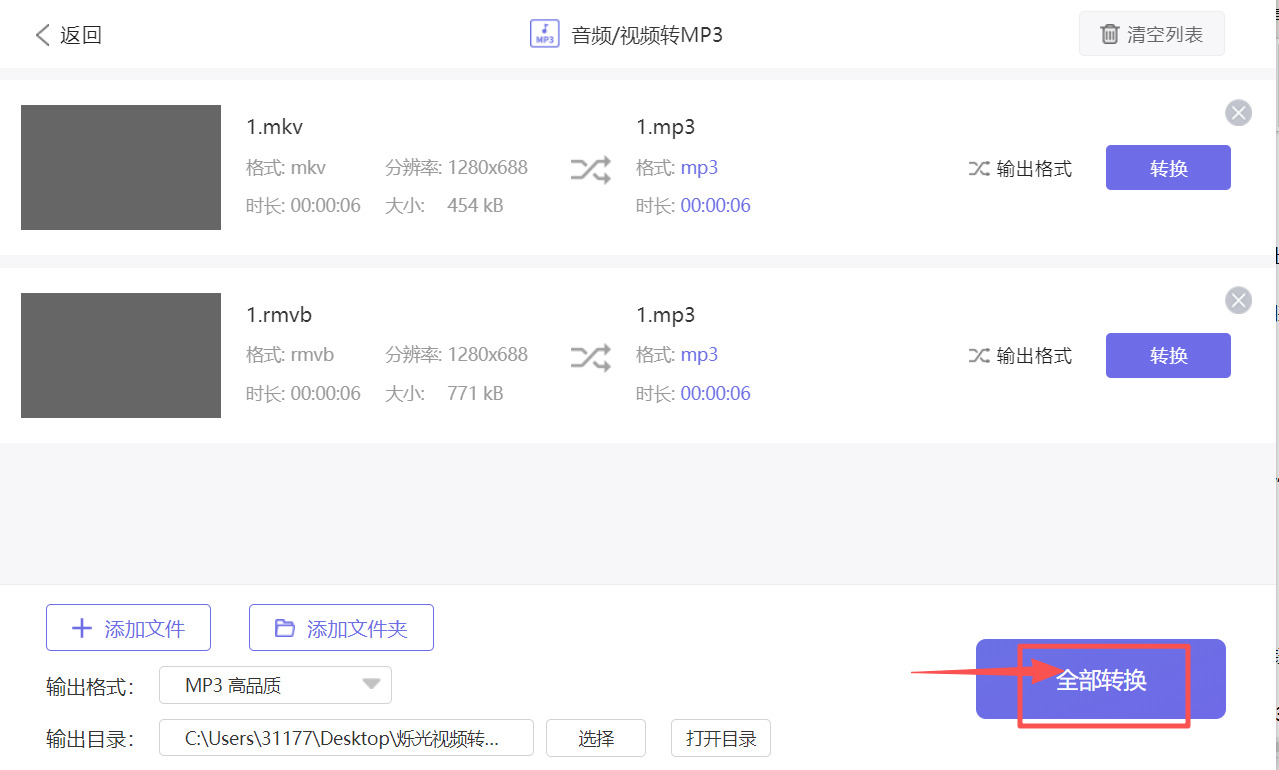The height and width of the screenshot is (770, 1279).
Task: Click the convert arrows icon between 1.mkv and 1.mp3
Action: tap(590, 169)
